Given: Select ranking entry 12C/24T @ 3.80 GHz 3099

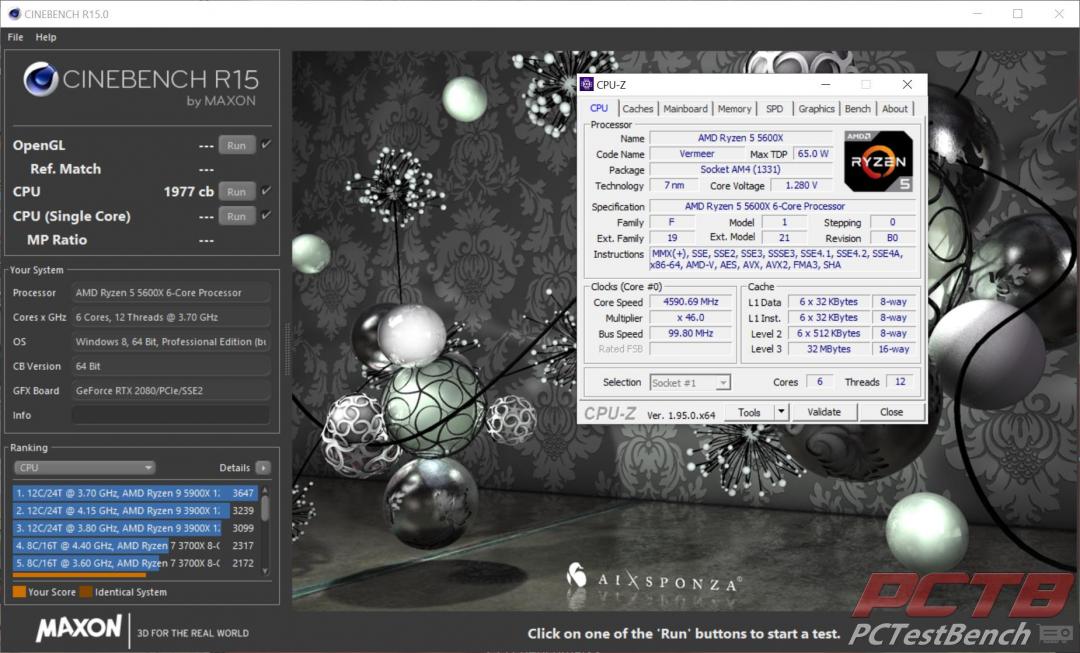Looking at the screenshot, I should pos(135,528).
